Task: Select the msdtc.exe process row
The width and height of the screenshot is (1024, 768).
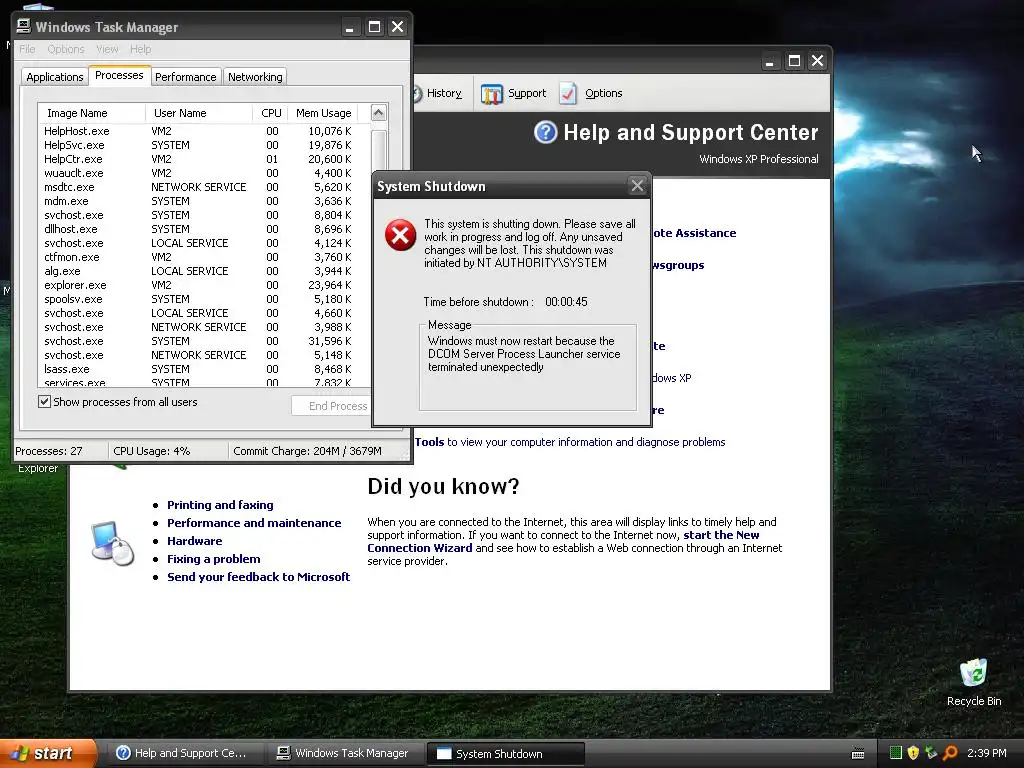Action: (x=203, y=187)
